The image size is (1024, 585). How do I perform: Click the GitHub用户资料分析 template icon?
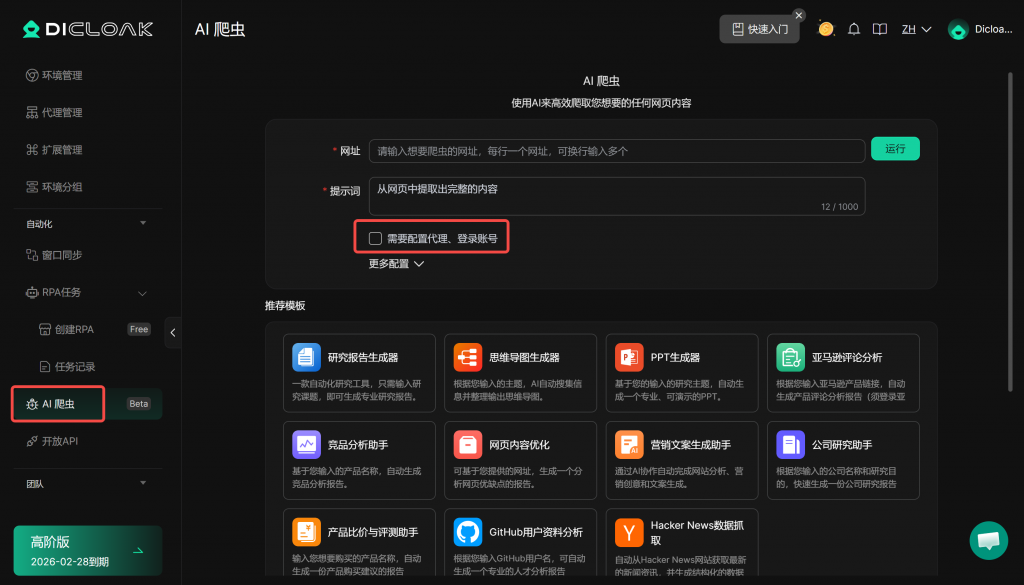468,531
